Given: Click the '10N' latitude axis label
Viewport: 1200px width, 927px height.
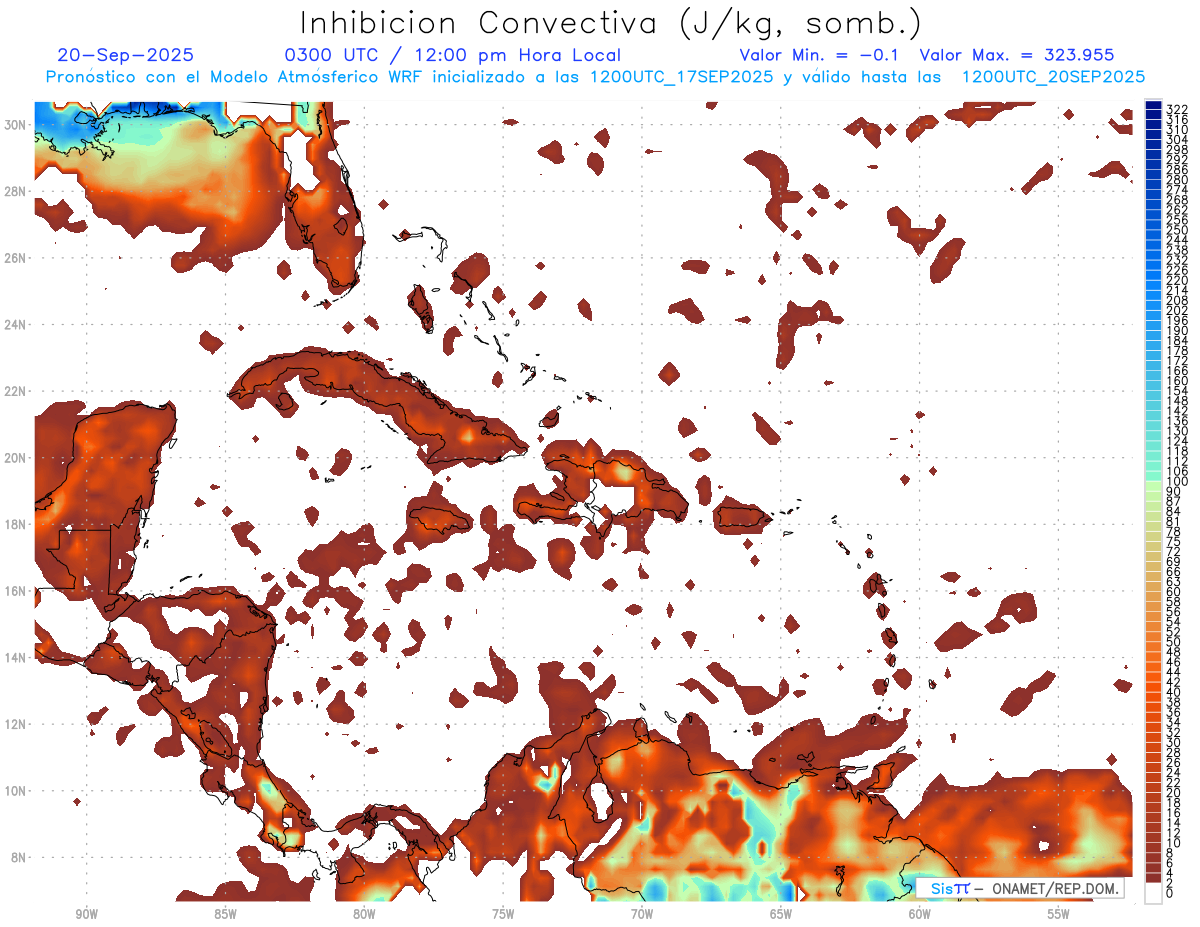Looking at the screenshot, I should click(17, 791).
